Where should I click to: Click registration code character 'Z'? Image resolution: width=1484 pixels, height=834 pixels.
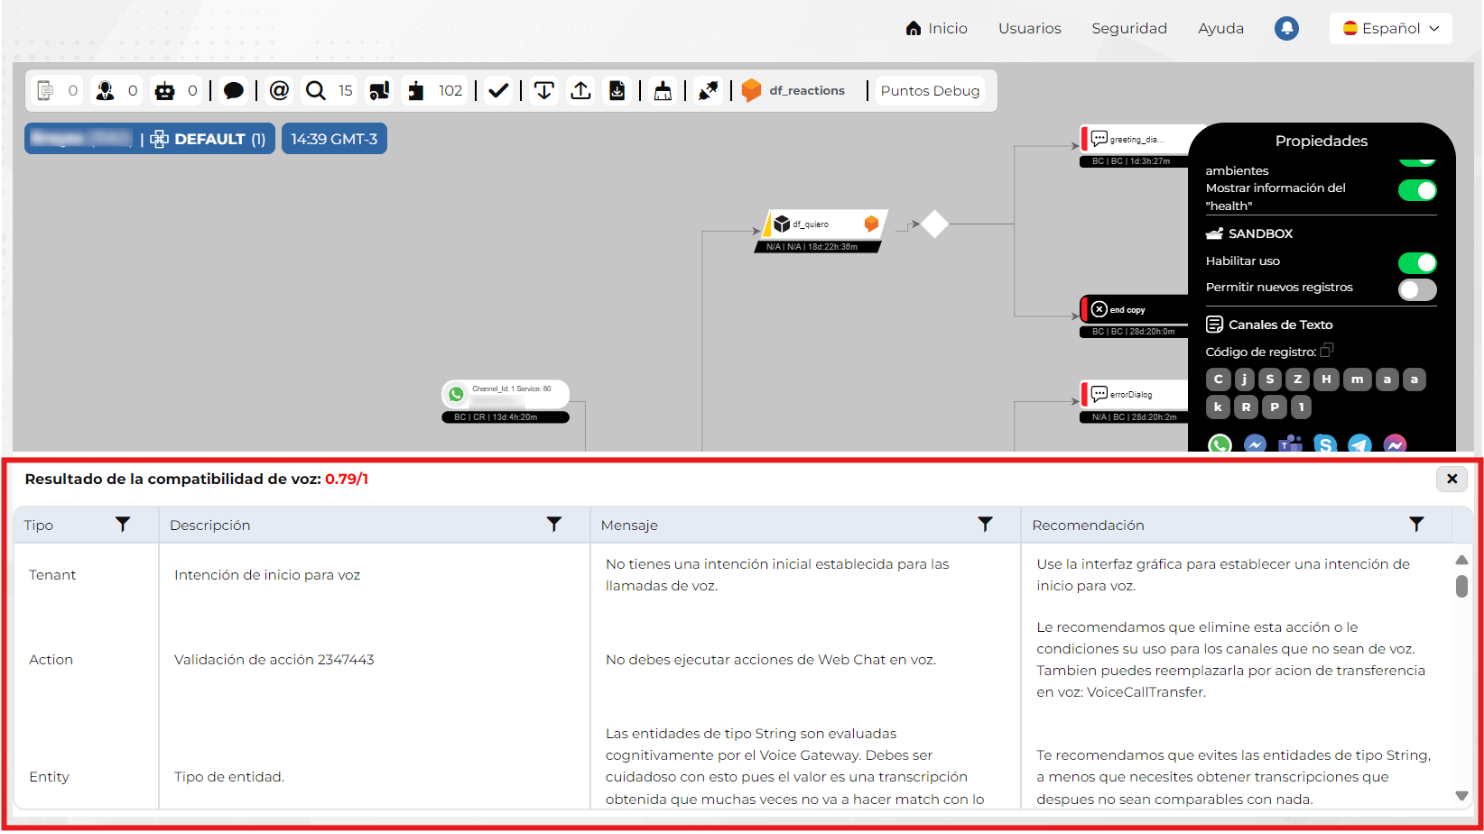point(1298,379)
